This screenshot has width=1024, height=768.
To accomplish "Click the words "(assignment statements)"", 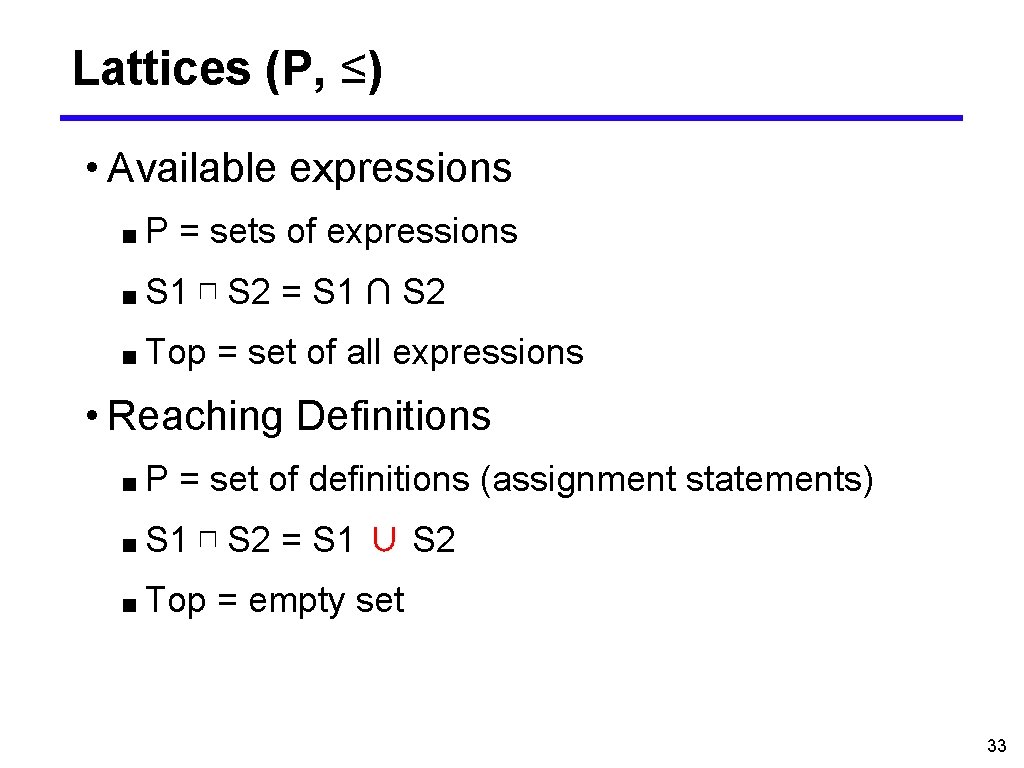I will [x=677, y=480].
